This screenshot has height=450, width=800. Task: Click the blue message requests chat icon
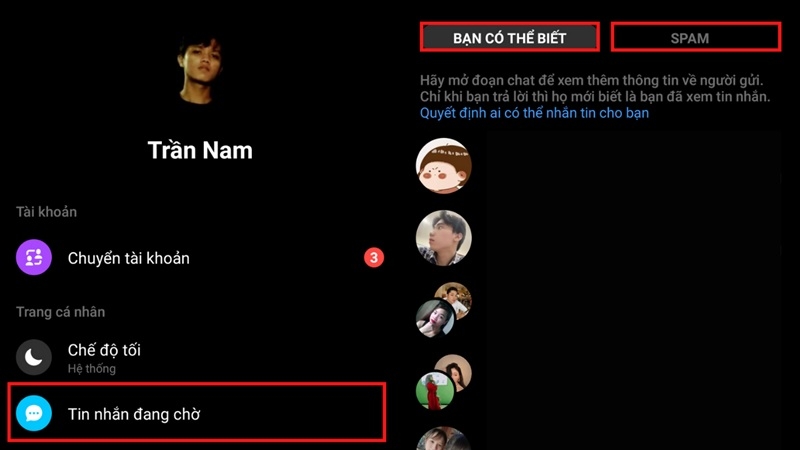[34, 413]
